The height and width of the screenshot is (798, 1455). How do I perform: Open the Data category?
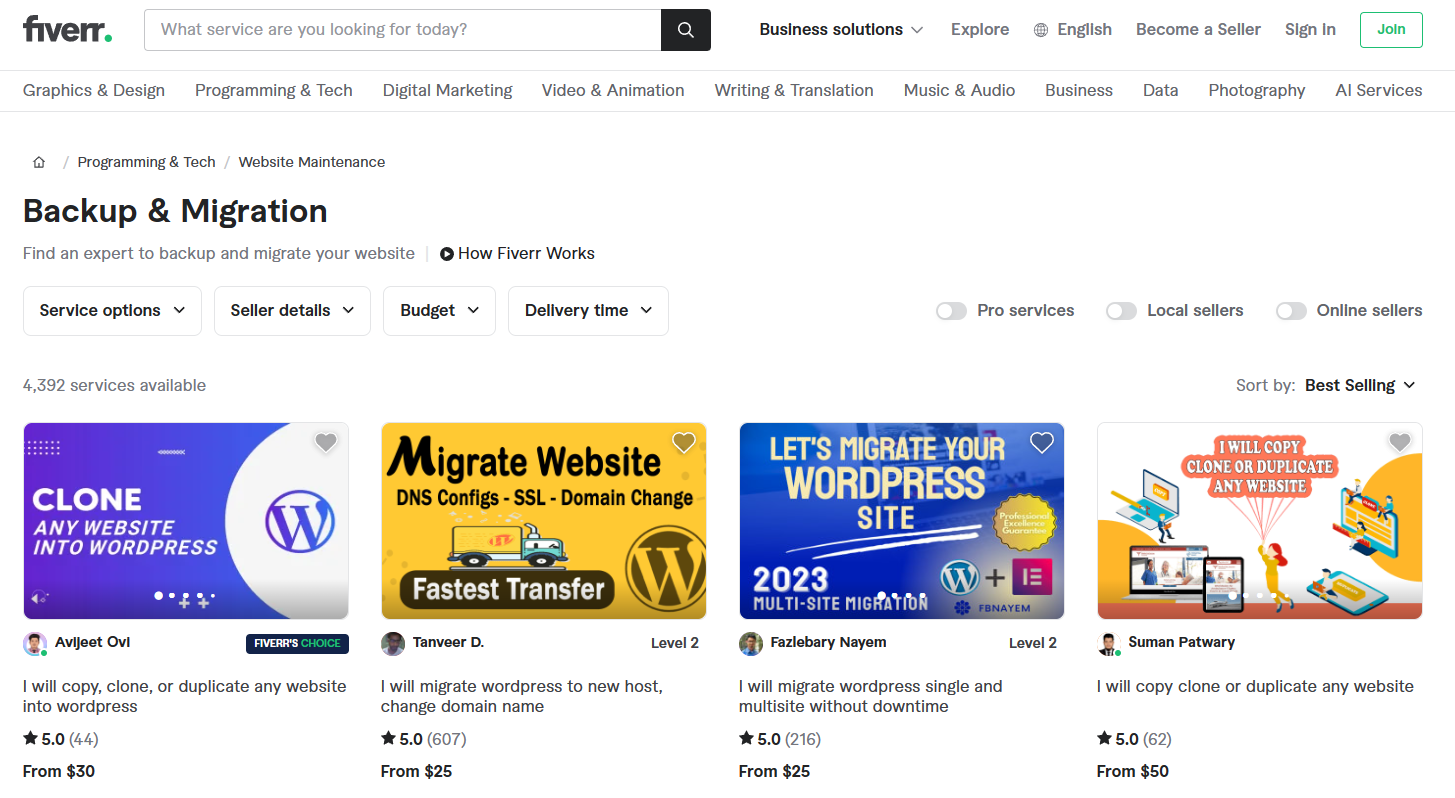[x=1161, y=90]
